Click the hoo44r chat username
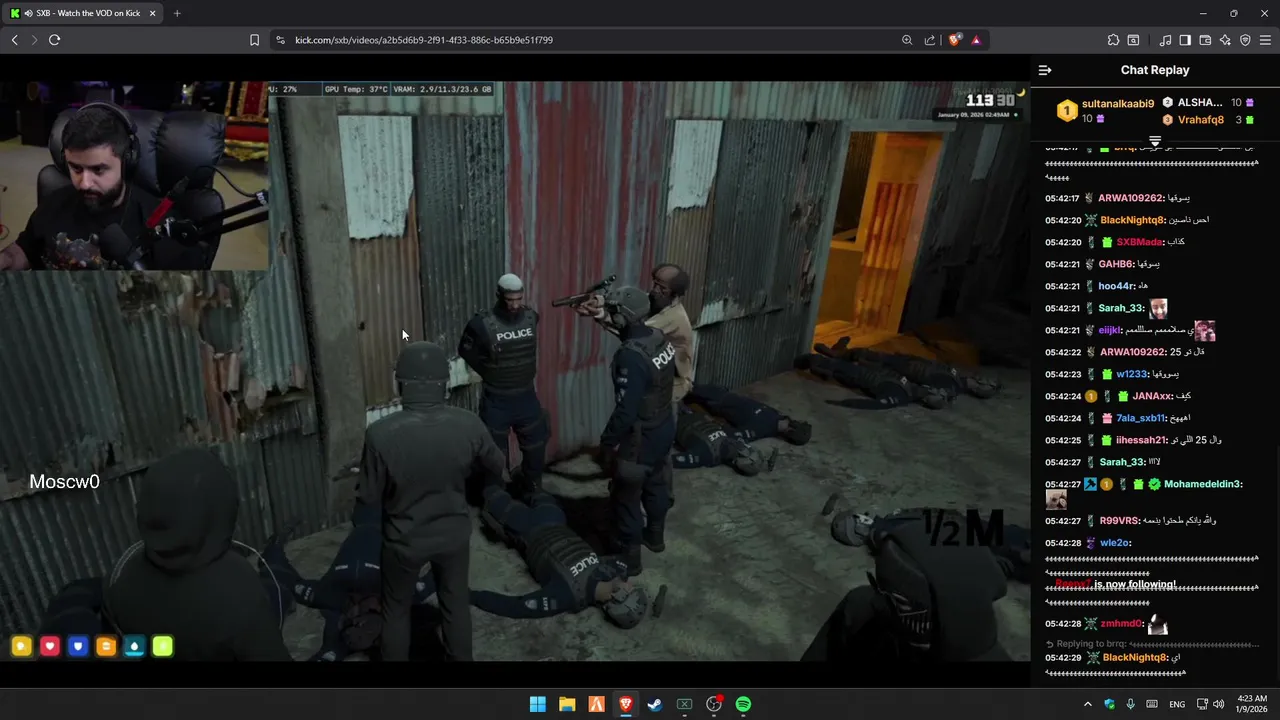Image resolution: width=1280 pixels, height=720 pixels. click(x=1117, y=286)
